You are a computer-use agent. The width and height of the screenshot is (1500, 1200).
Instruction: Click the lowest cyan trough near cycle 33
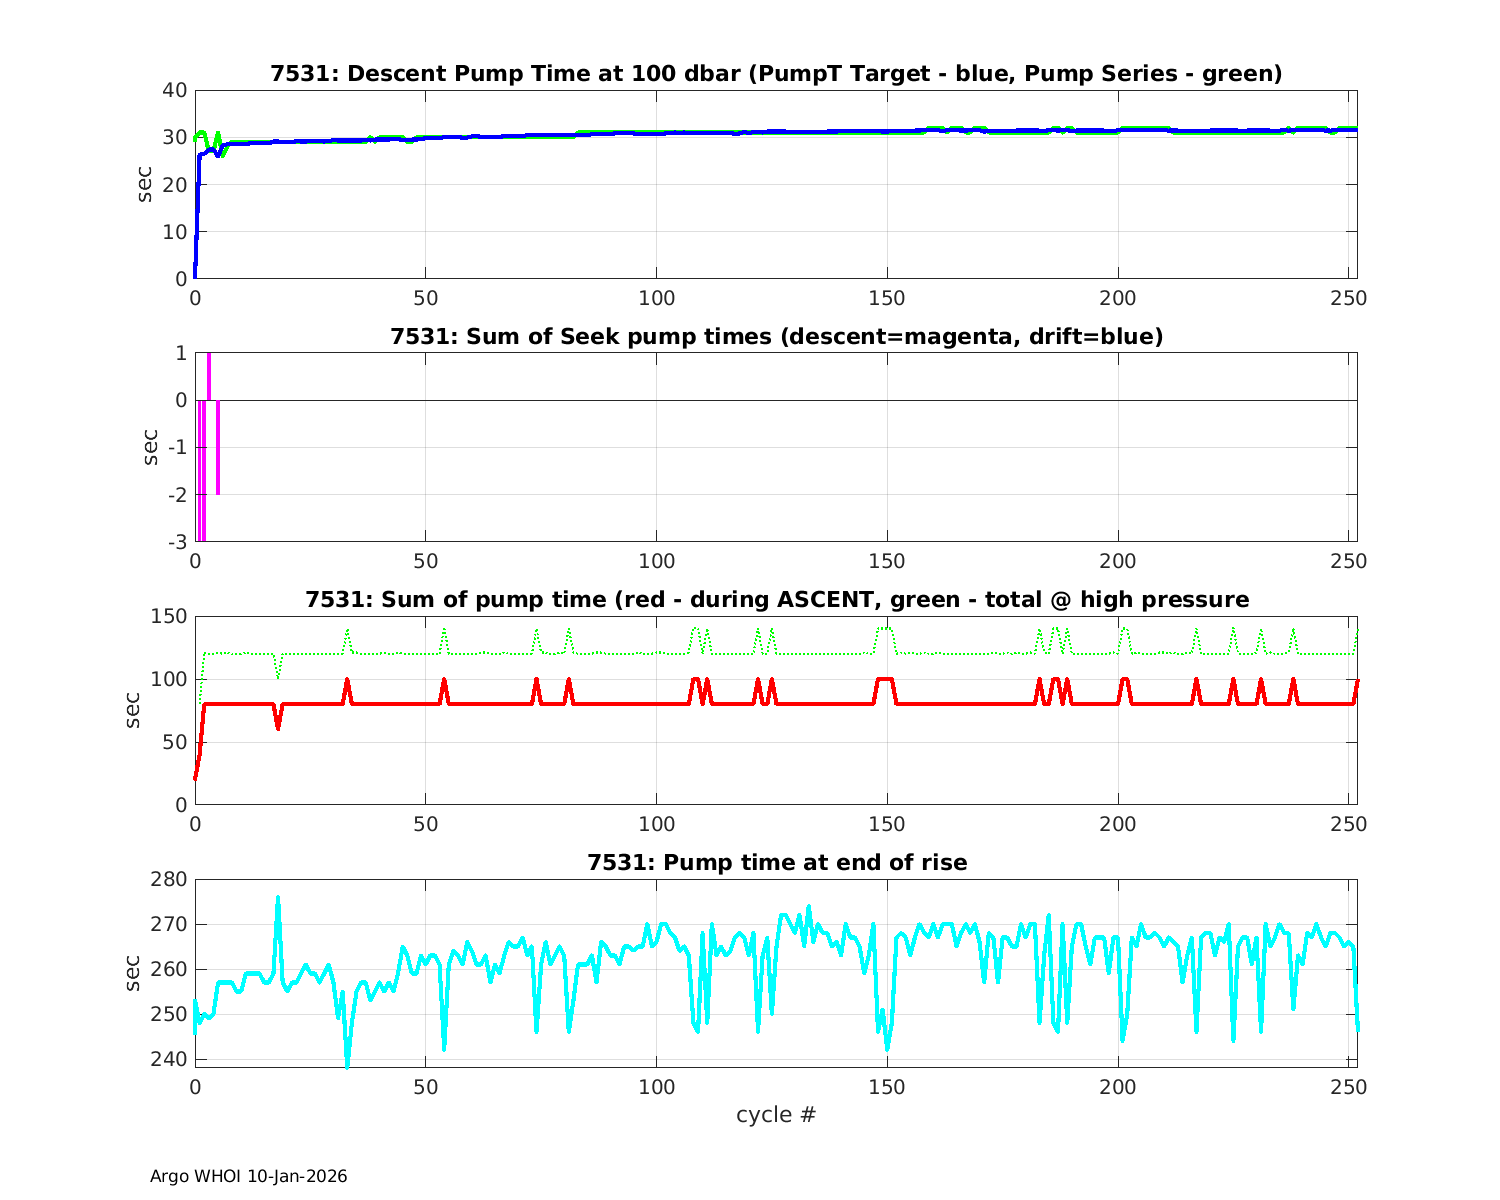pos(347,1066)
